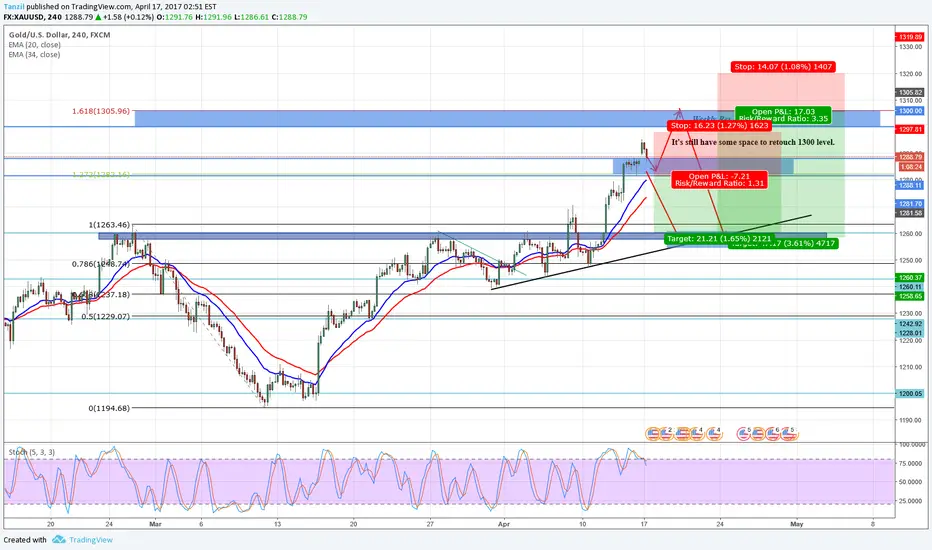Click the faded 1.272 Fibonacci level label

point(100,175)
